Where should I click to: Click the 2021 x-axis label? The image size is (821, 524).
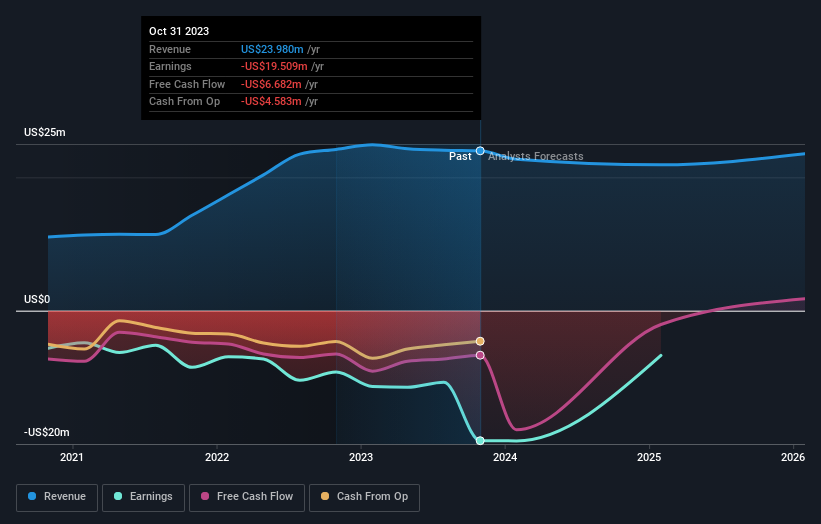click(x=72, y=457)
